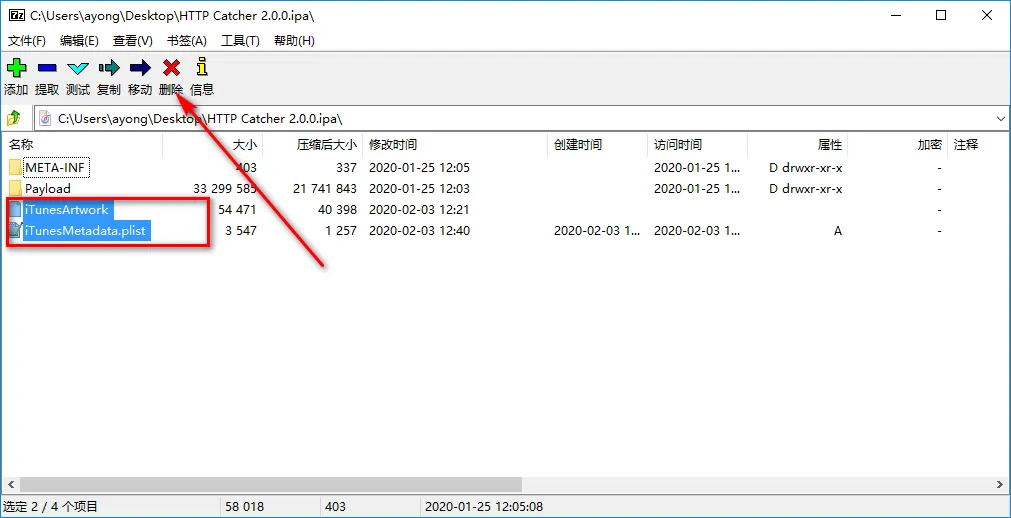
Task: Click the Payload folder icon
Action: click(15, 189)
